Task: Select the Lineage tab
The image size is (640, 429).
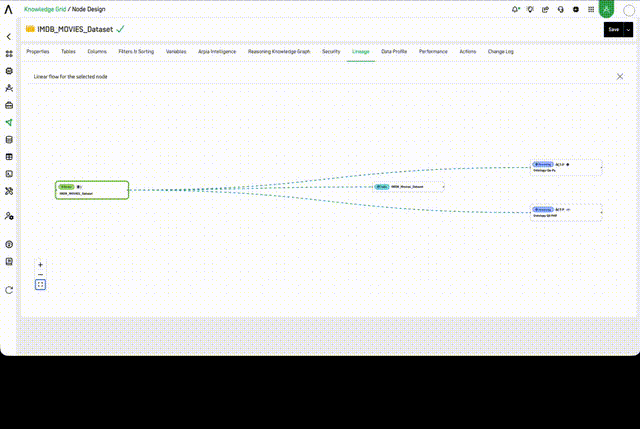Action: click(361, 51)
